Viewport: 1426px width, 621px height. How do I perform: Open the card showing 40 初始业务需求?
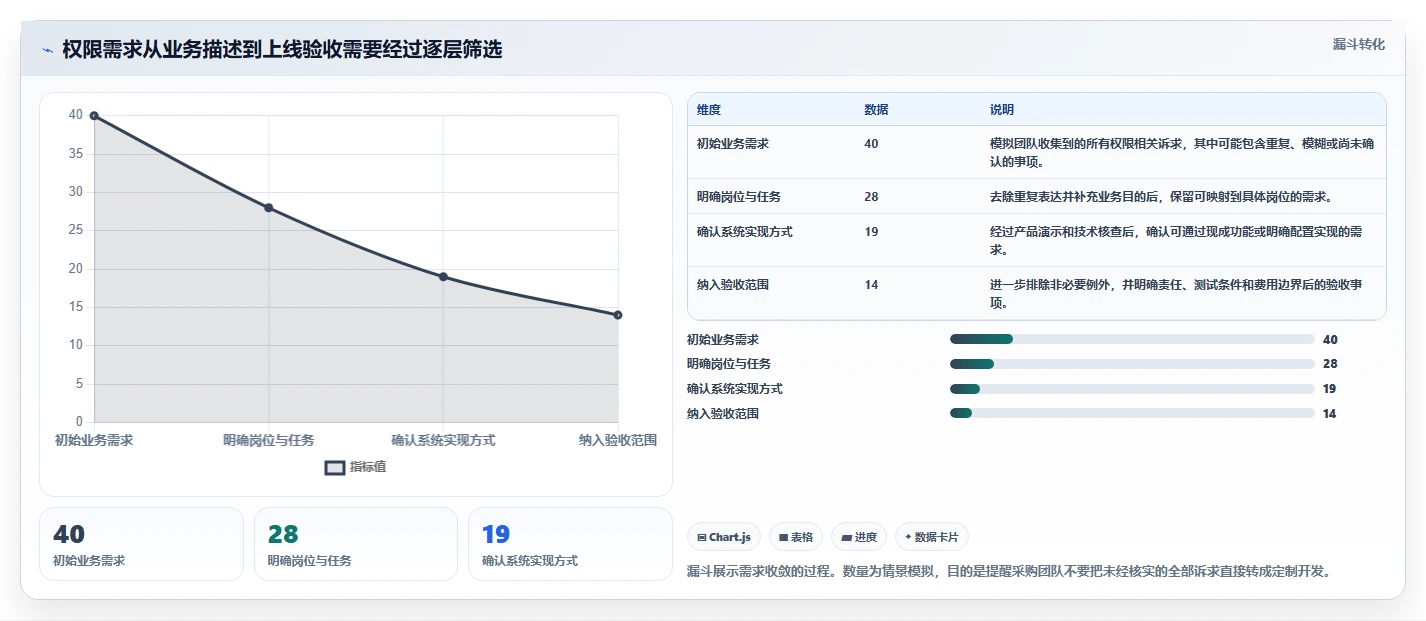point(141,544)
